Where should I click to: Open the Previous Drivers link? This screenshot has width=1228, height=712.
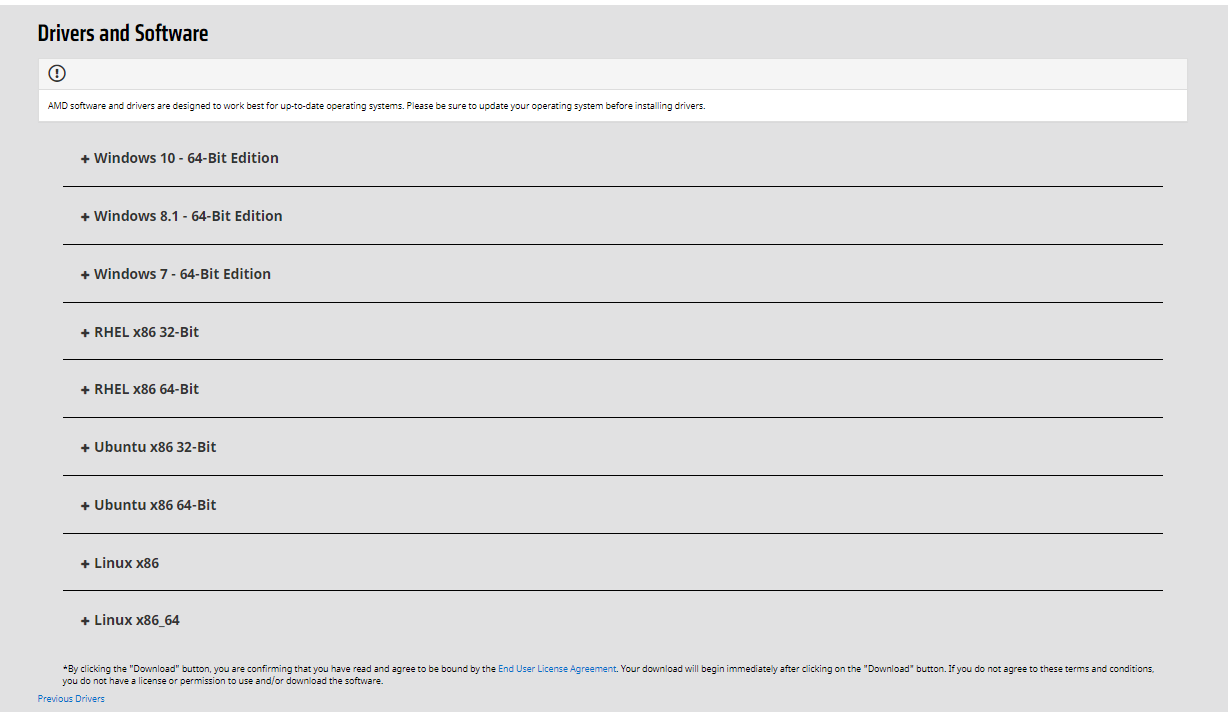[x=71, y=699]
